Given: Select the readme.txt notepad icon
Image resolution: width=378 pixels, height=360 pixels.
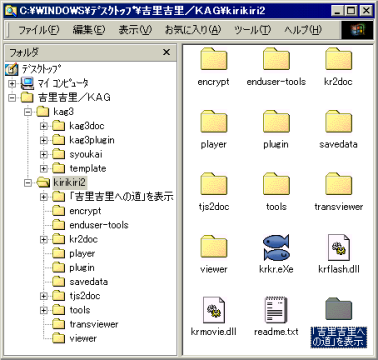Looking at the screenshot, I should pyautogui.click(x=276, y=310).
